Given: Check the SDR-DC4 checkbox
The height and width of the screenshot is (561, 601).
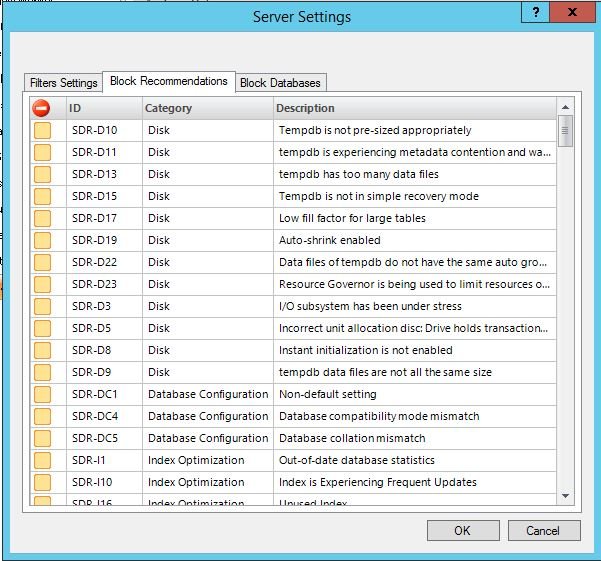Looking at the screenshot, I should [42, 416].
